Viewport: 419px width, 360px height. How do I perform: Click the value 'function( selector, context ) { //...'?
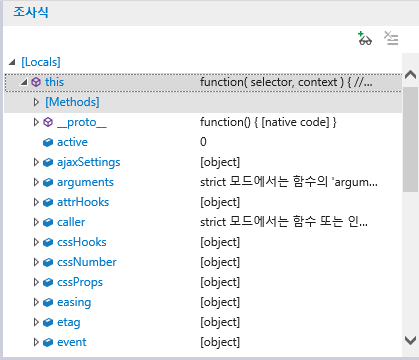[x=286, y=82]
